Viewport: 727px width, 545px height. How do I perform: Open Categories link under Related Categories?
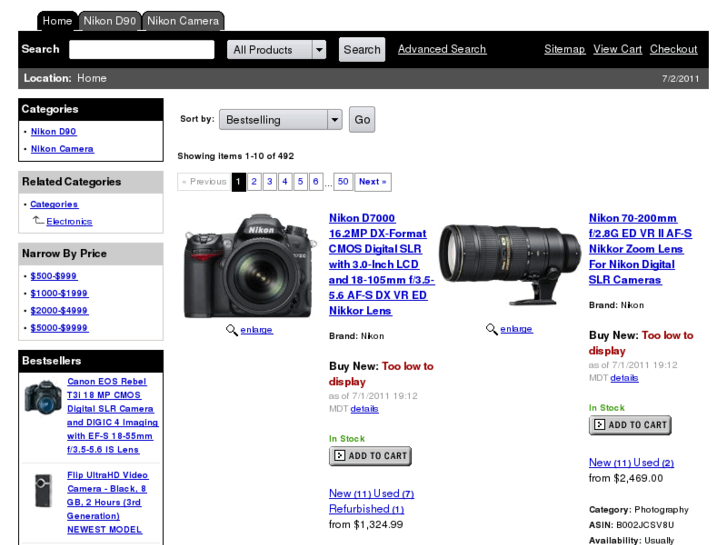(x=54, y=204)
